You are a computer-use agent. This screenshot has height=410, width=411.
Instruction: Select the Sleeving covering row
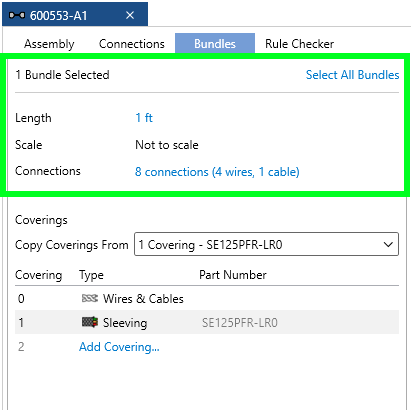pyautogui.click(x=207, y=322)
